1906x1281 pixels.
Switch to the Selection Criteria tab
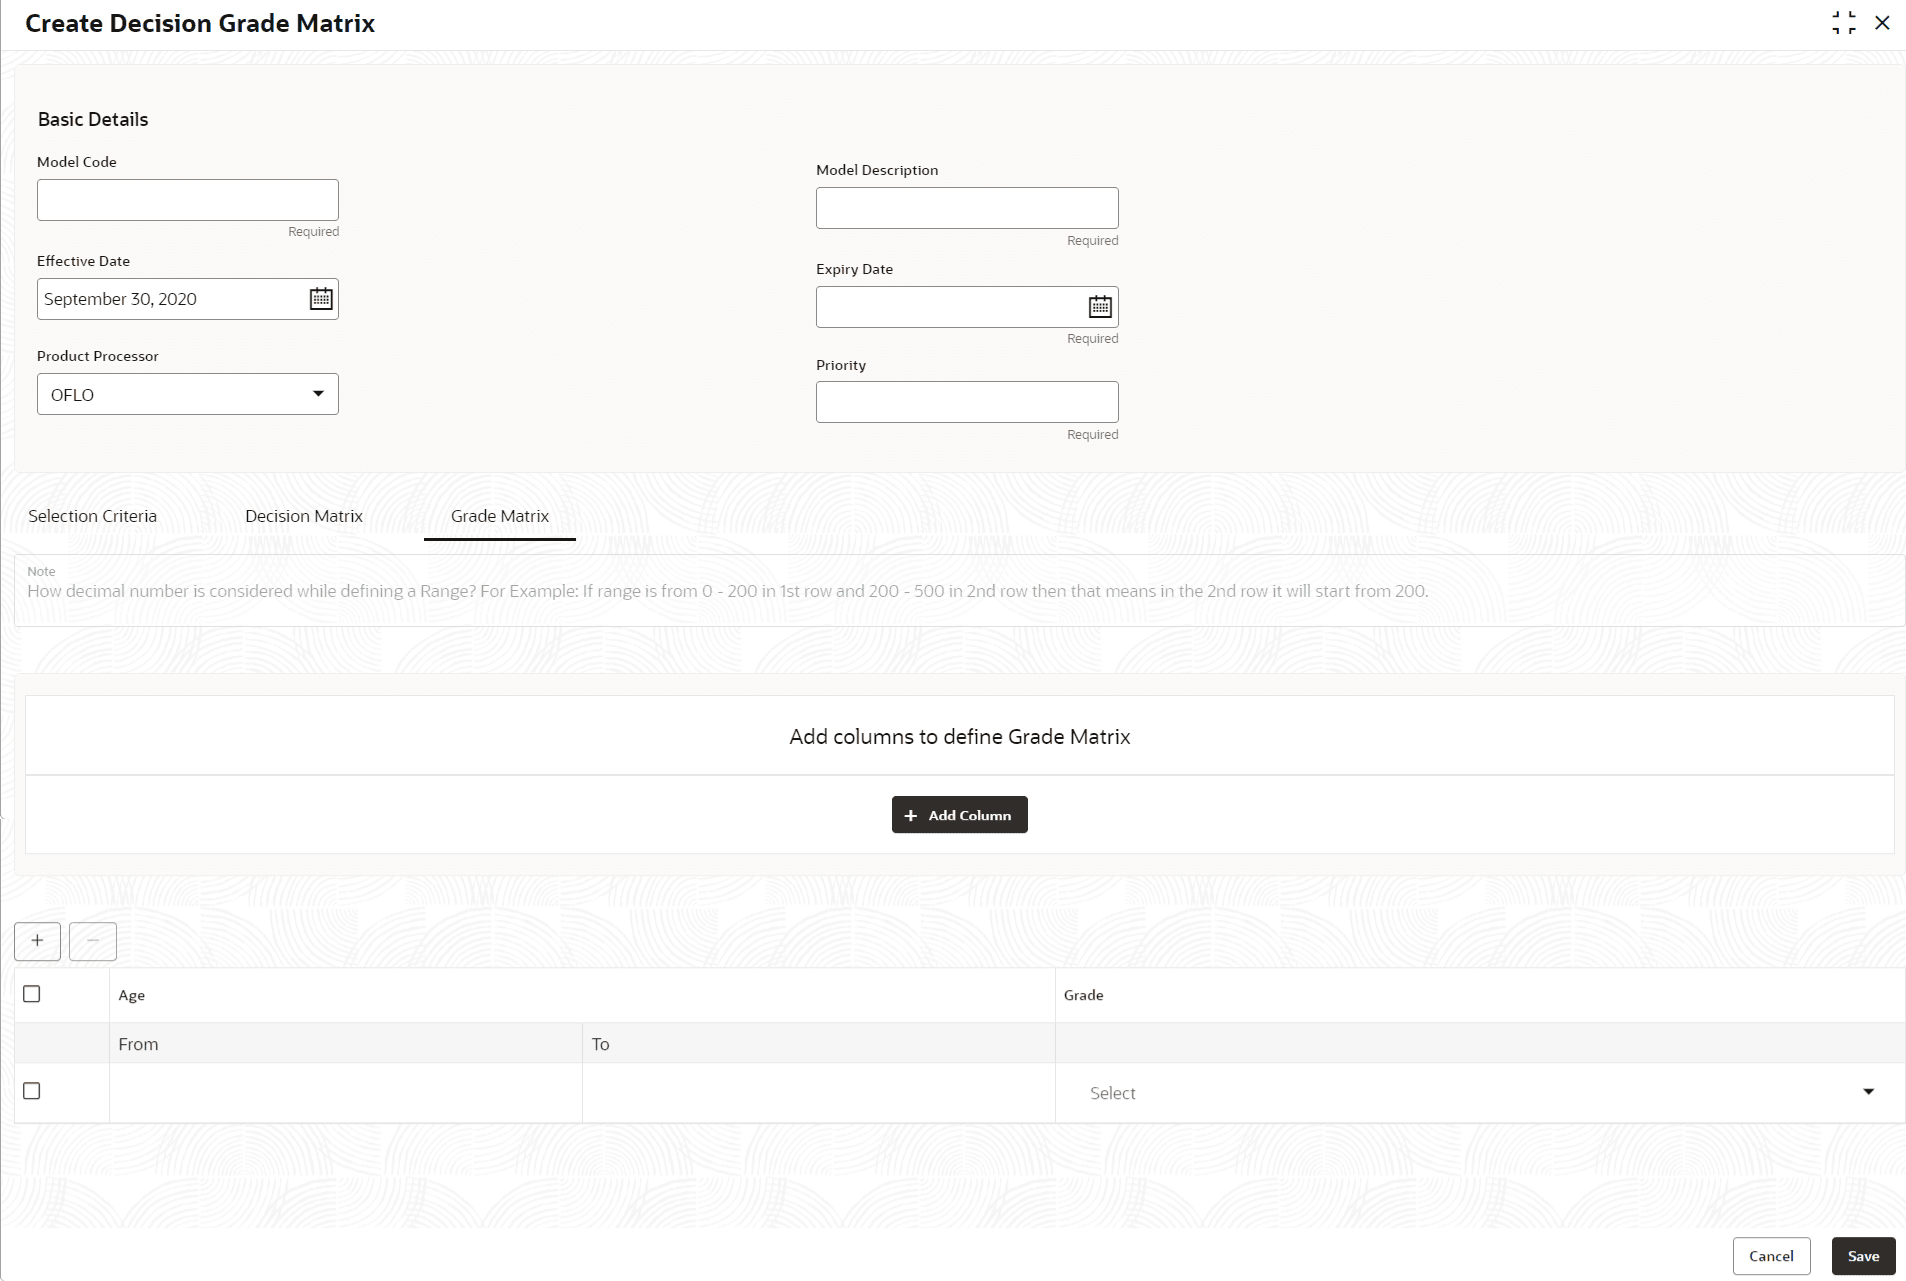tap(92, 516)
